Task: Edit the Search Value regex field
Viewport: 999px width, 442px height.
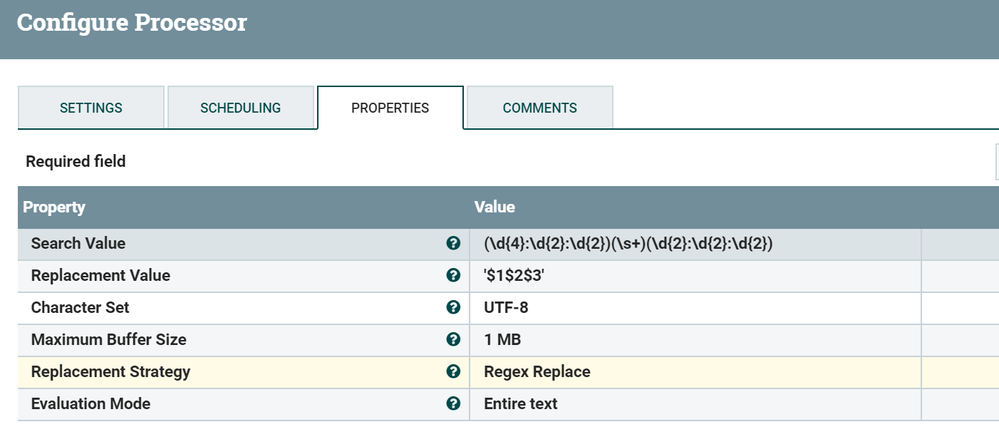Action: click(x=629, y=244)
